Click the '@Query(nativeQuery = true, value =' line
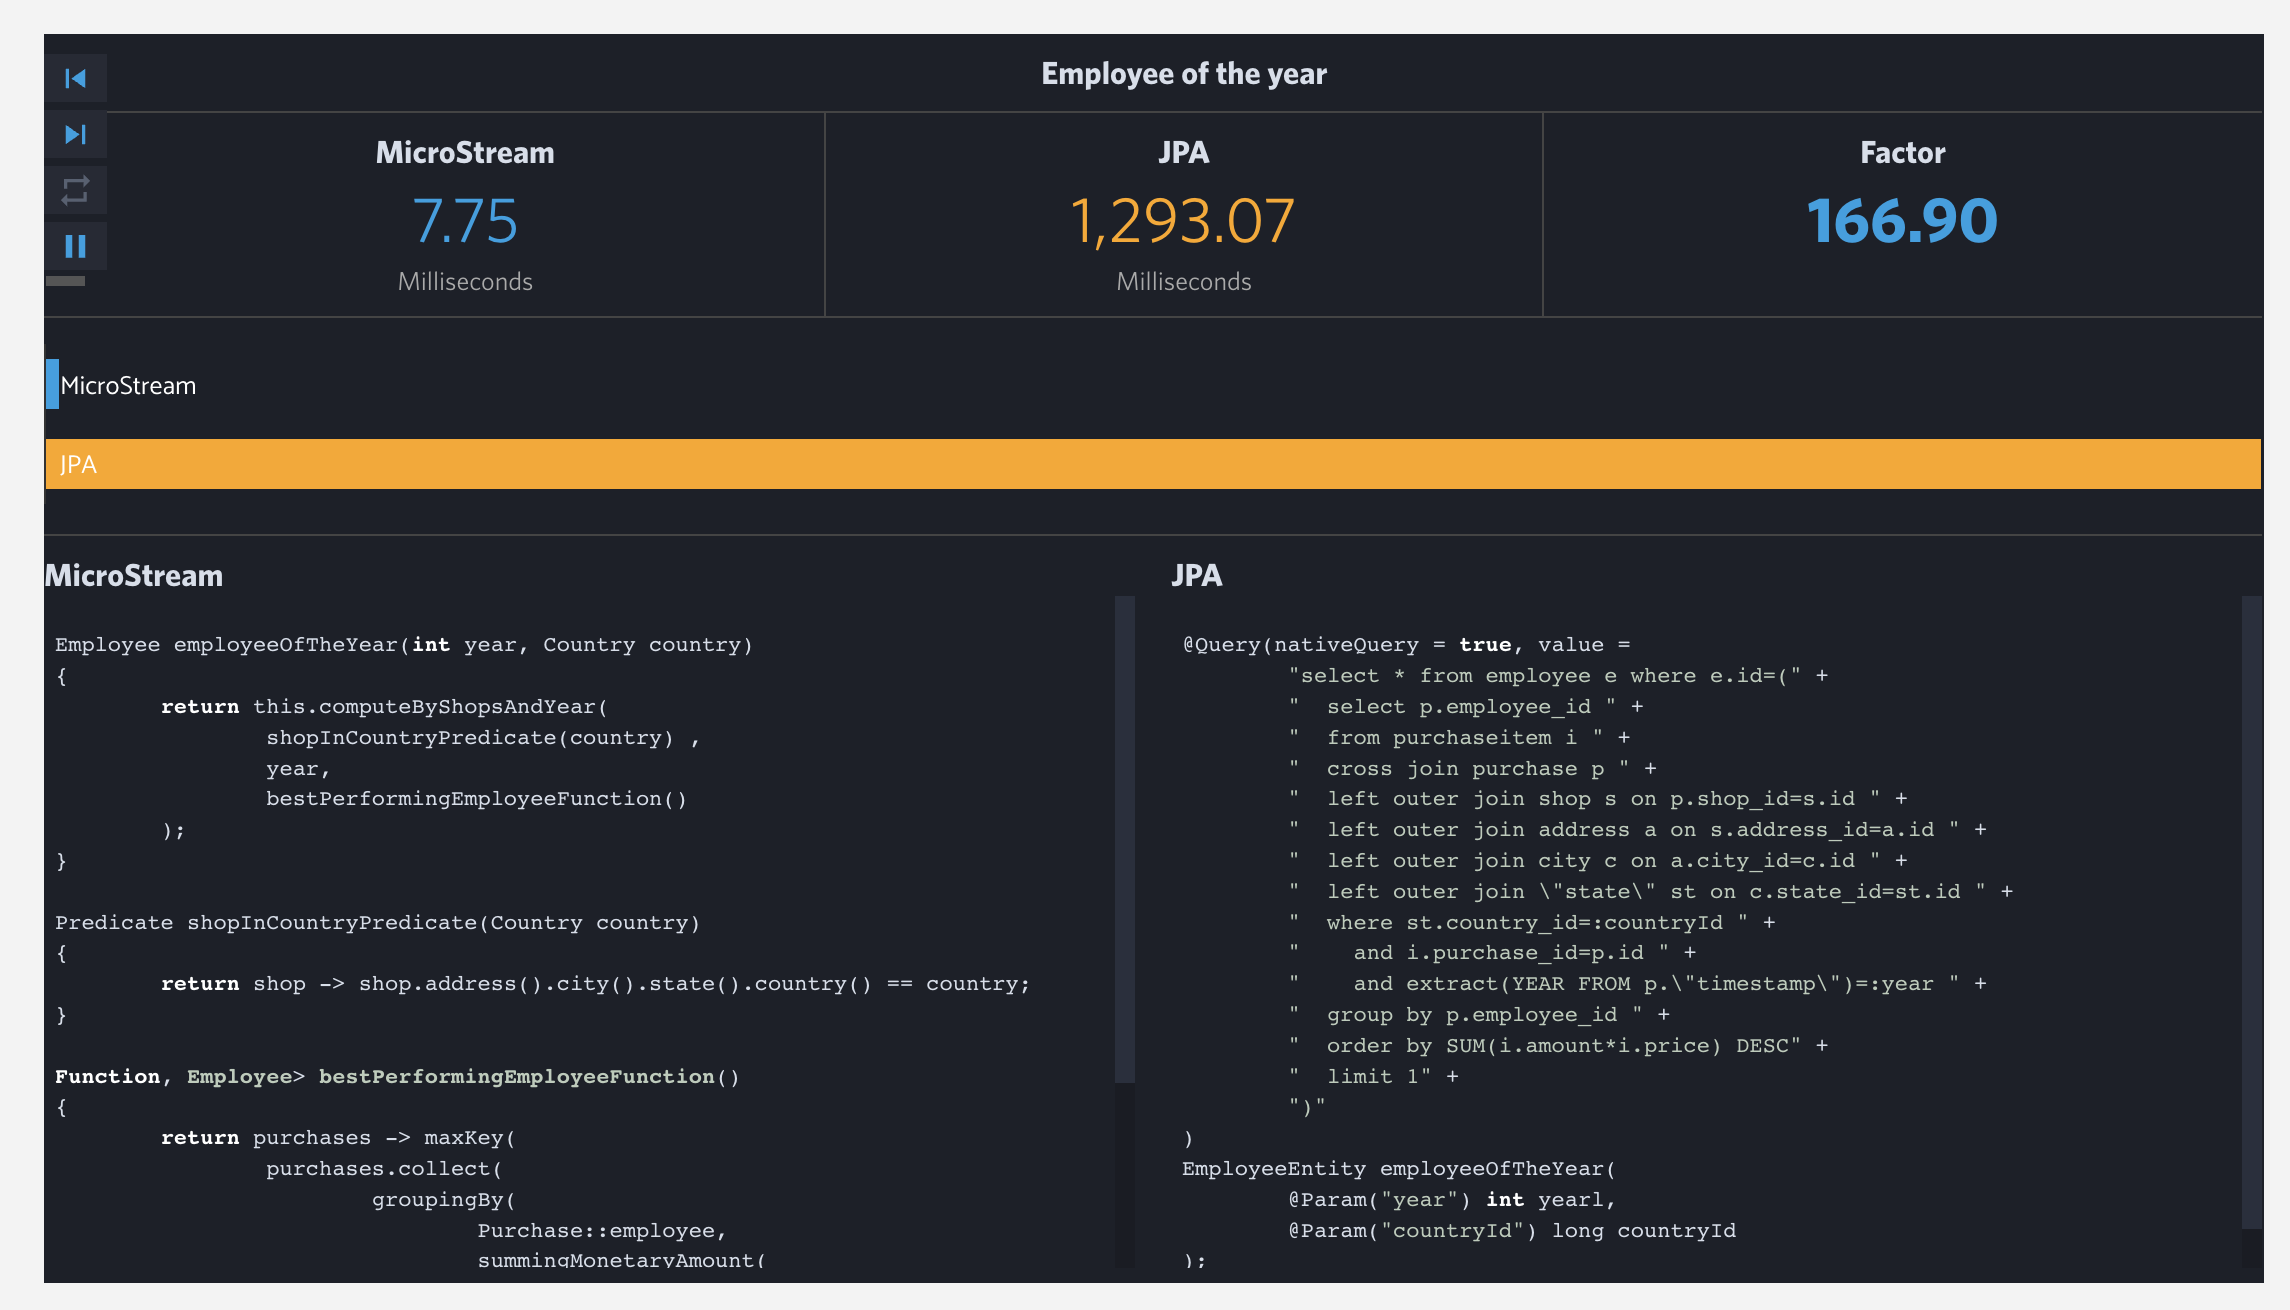The height and width of the screenshot is (1310, 2290). tap(1407, 645)
